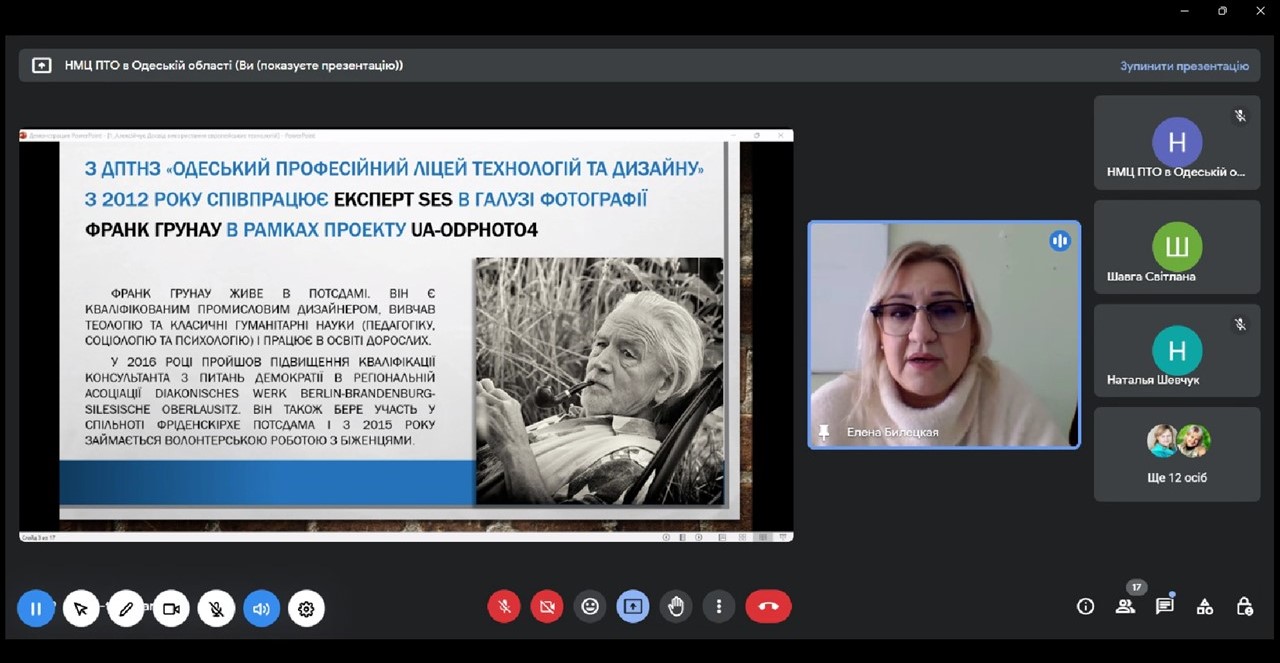Unmute the meeting microphone
This screenshot has width=1280, height=663.
[504, 606]
